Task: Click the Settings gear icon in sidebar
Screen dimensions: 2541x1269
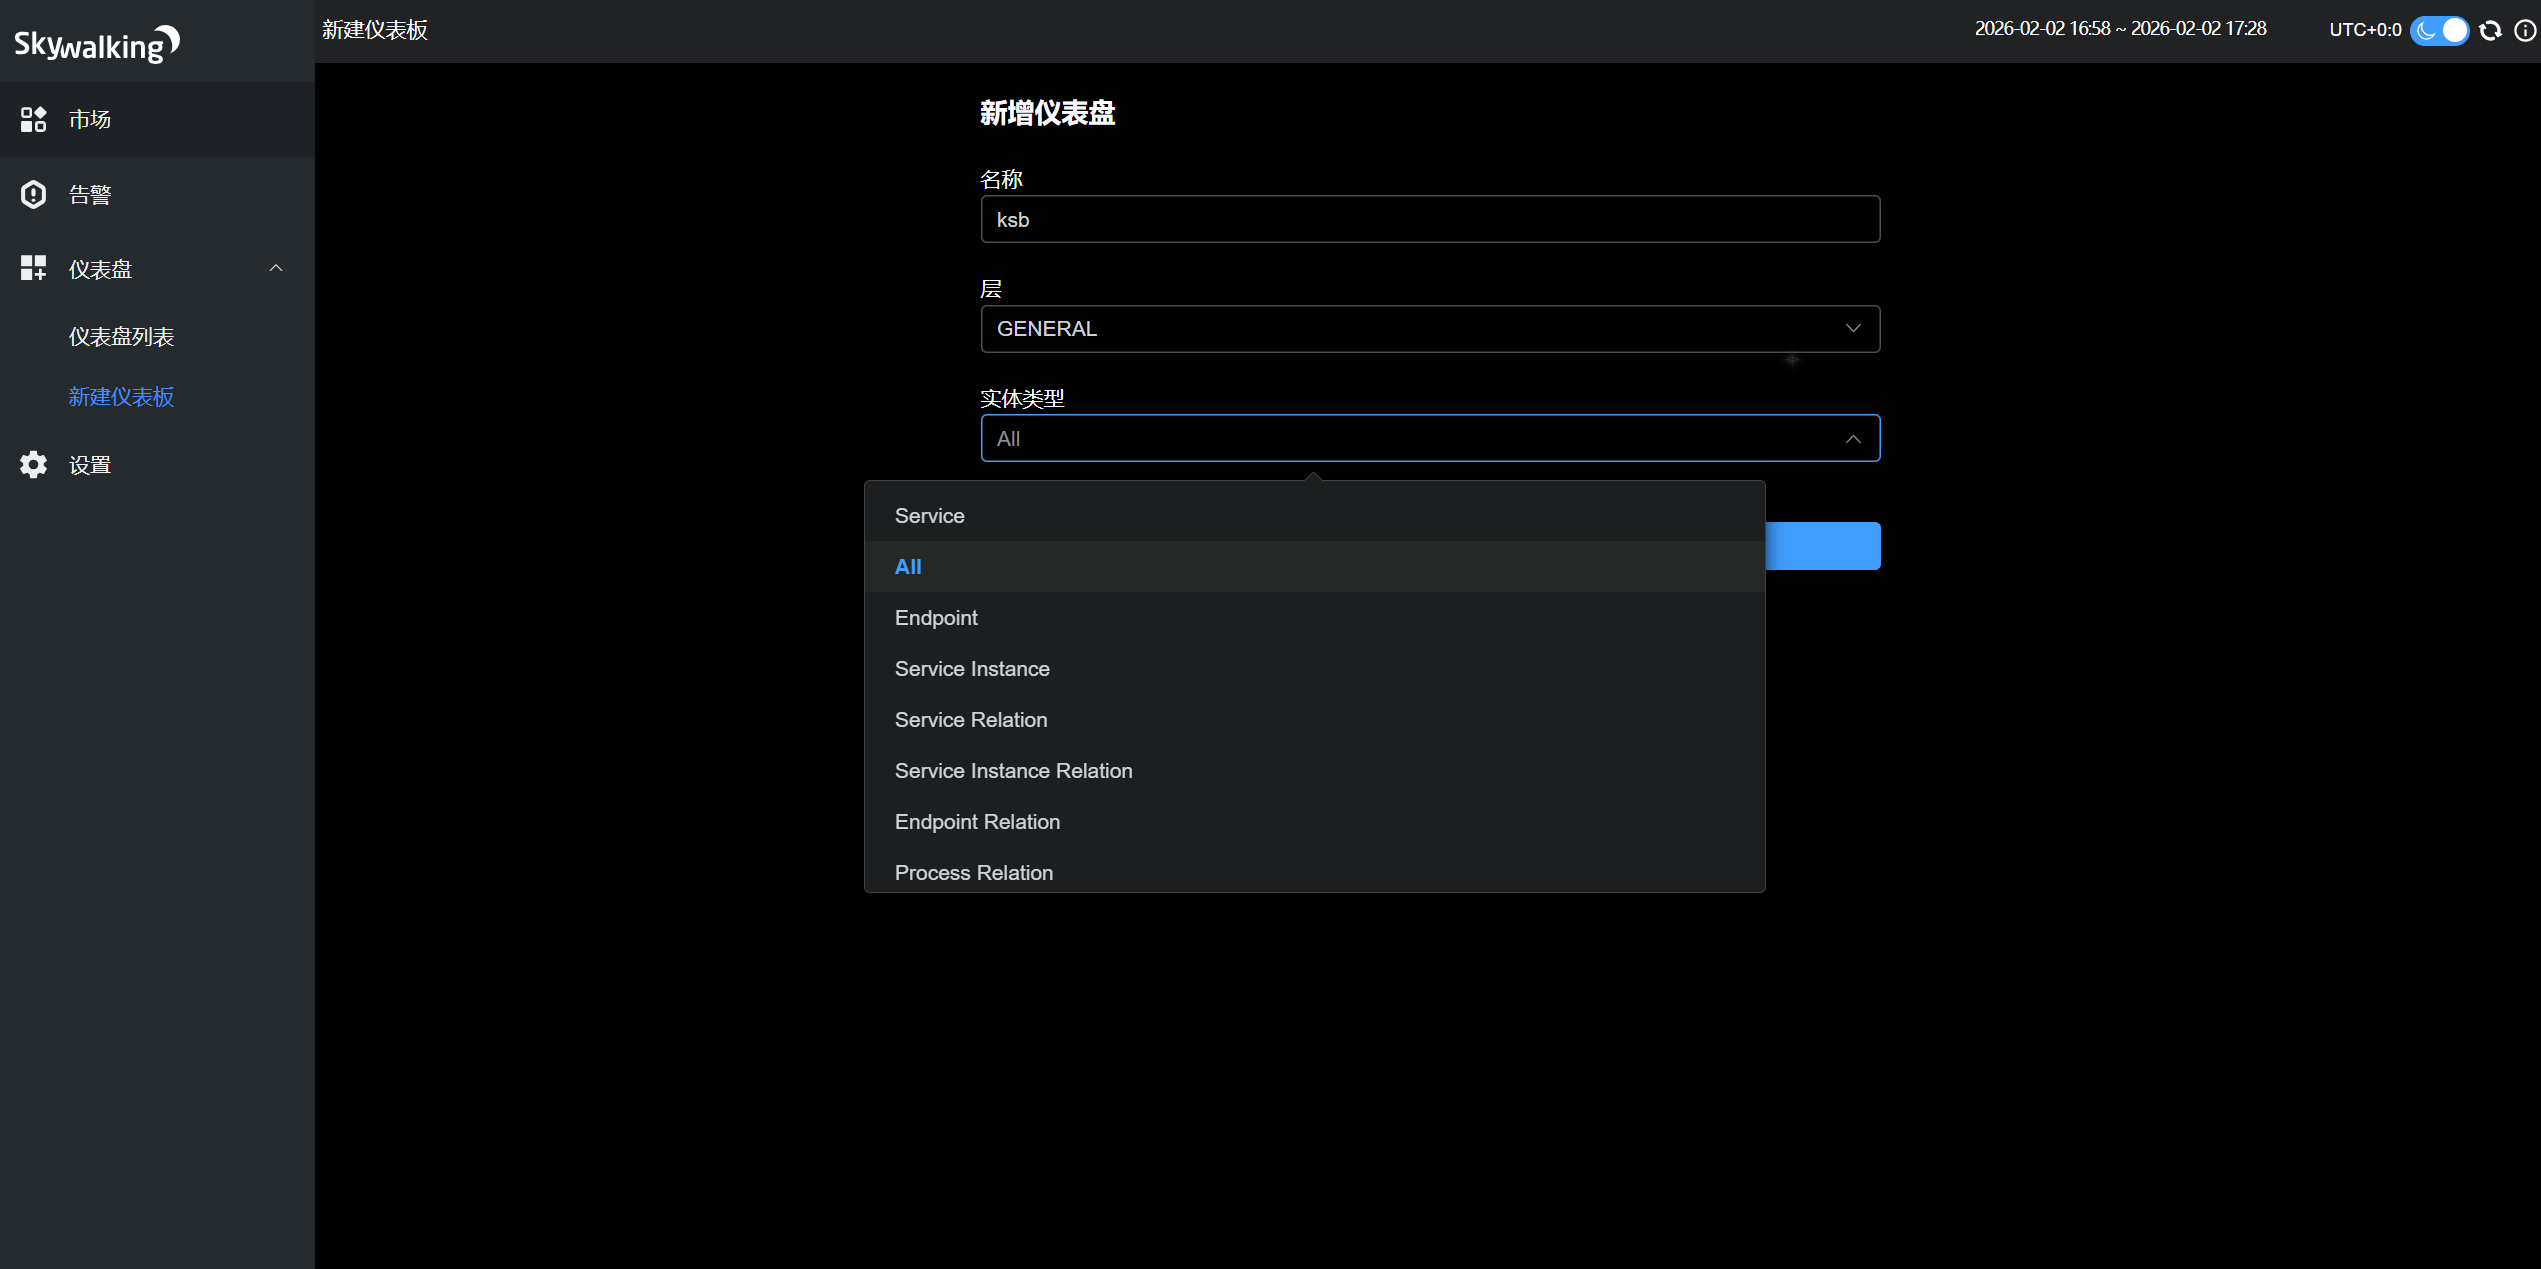Action: (x=33, y=464)
